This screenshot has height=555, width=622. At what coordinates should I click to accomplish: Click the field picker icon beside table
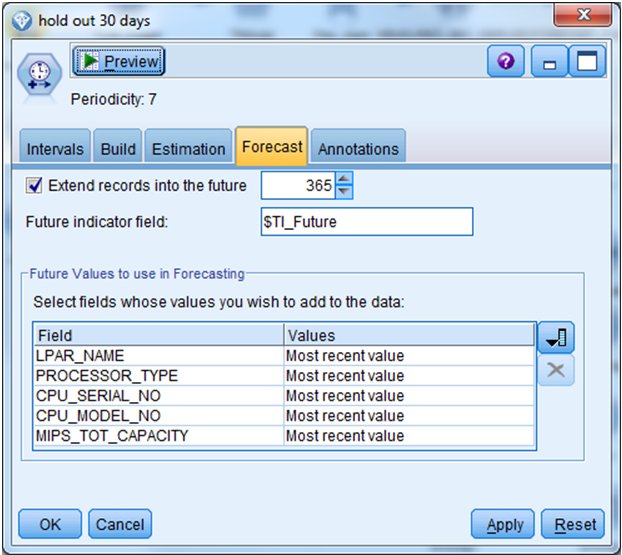point(555,339)
